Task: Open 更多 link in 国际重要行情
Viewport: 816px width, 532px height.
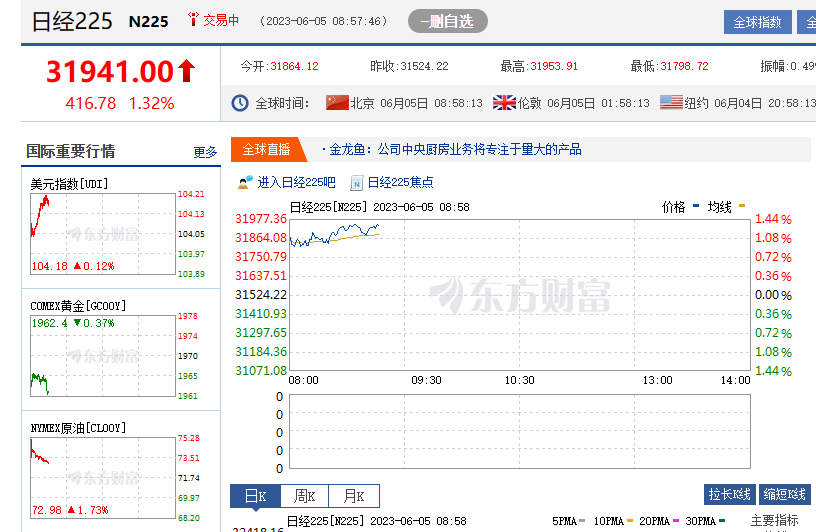Action: [x=205, y=152]
